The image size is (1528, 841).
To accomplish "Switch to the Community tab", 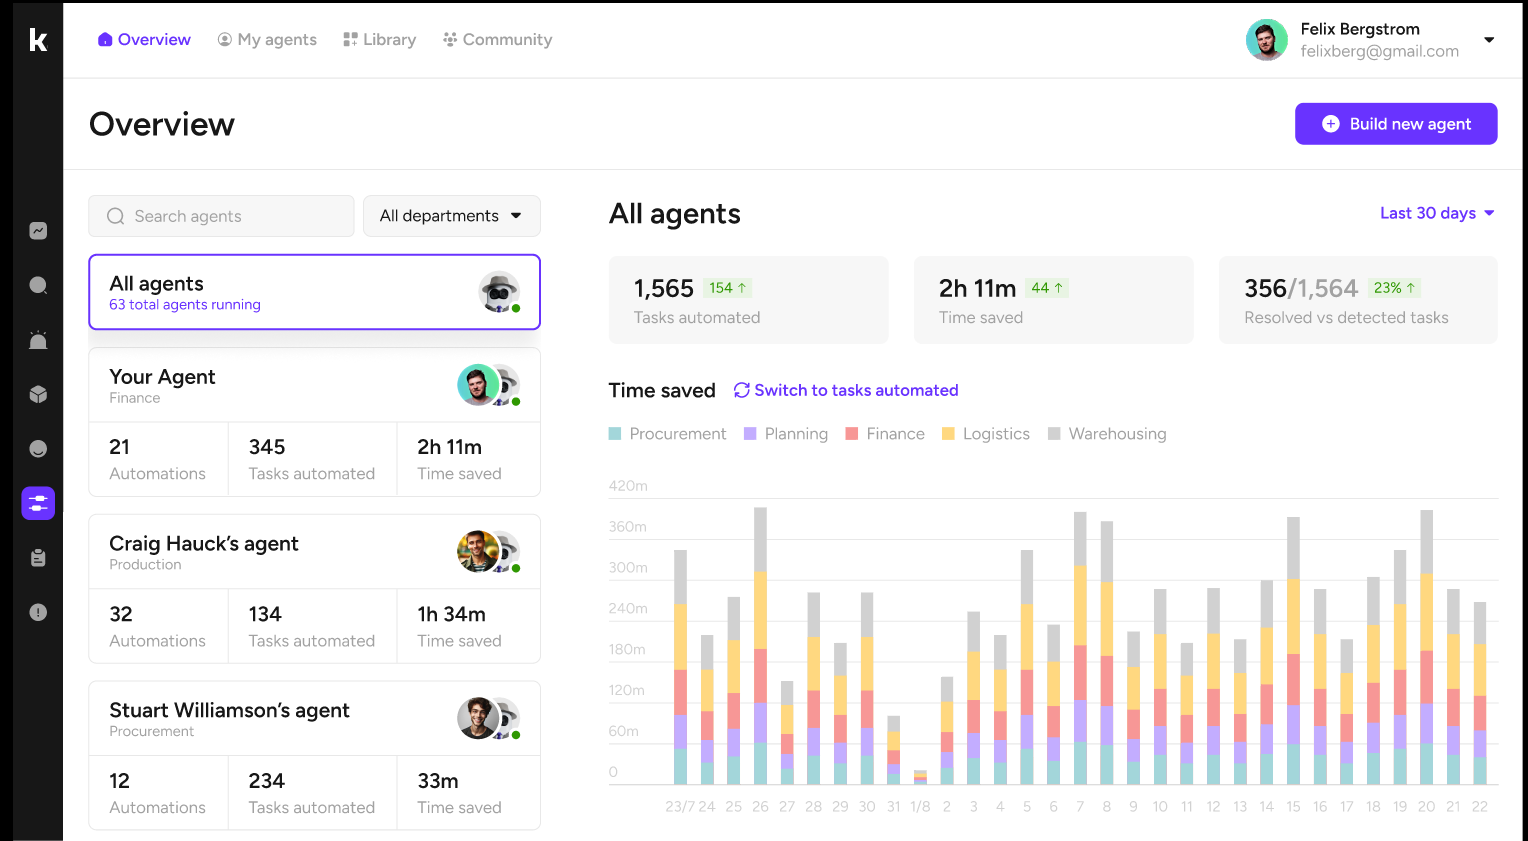I will click(x=497, y=40).
